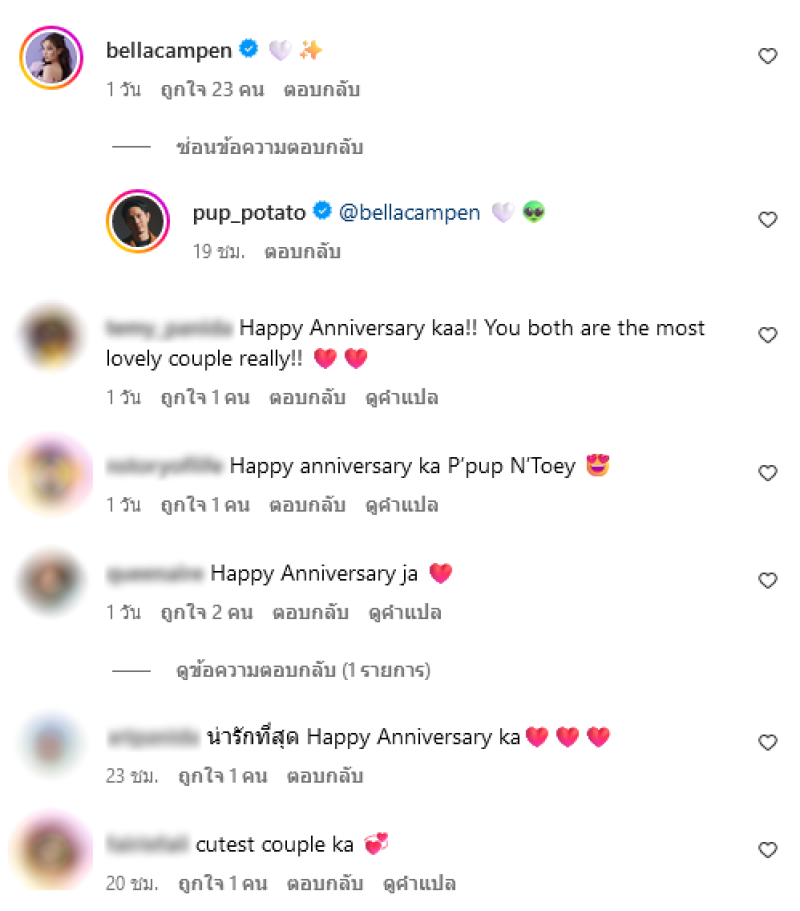Open the pup_potato username link
Viewport: 800px width, 911px height.
tap(249, 212)
